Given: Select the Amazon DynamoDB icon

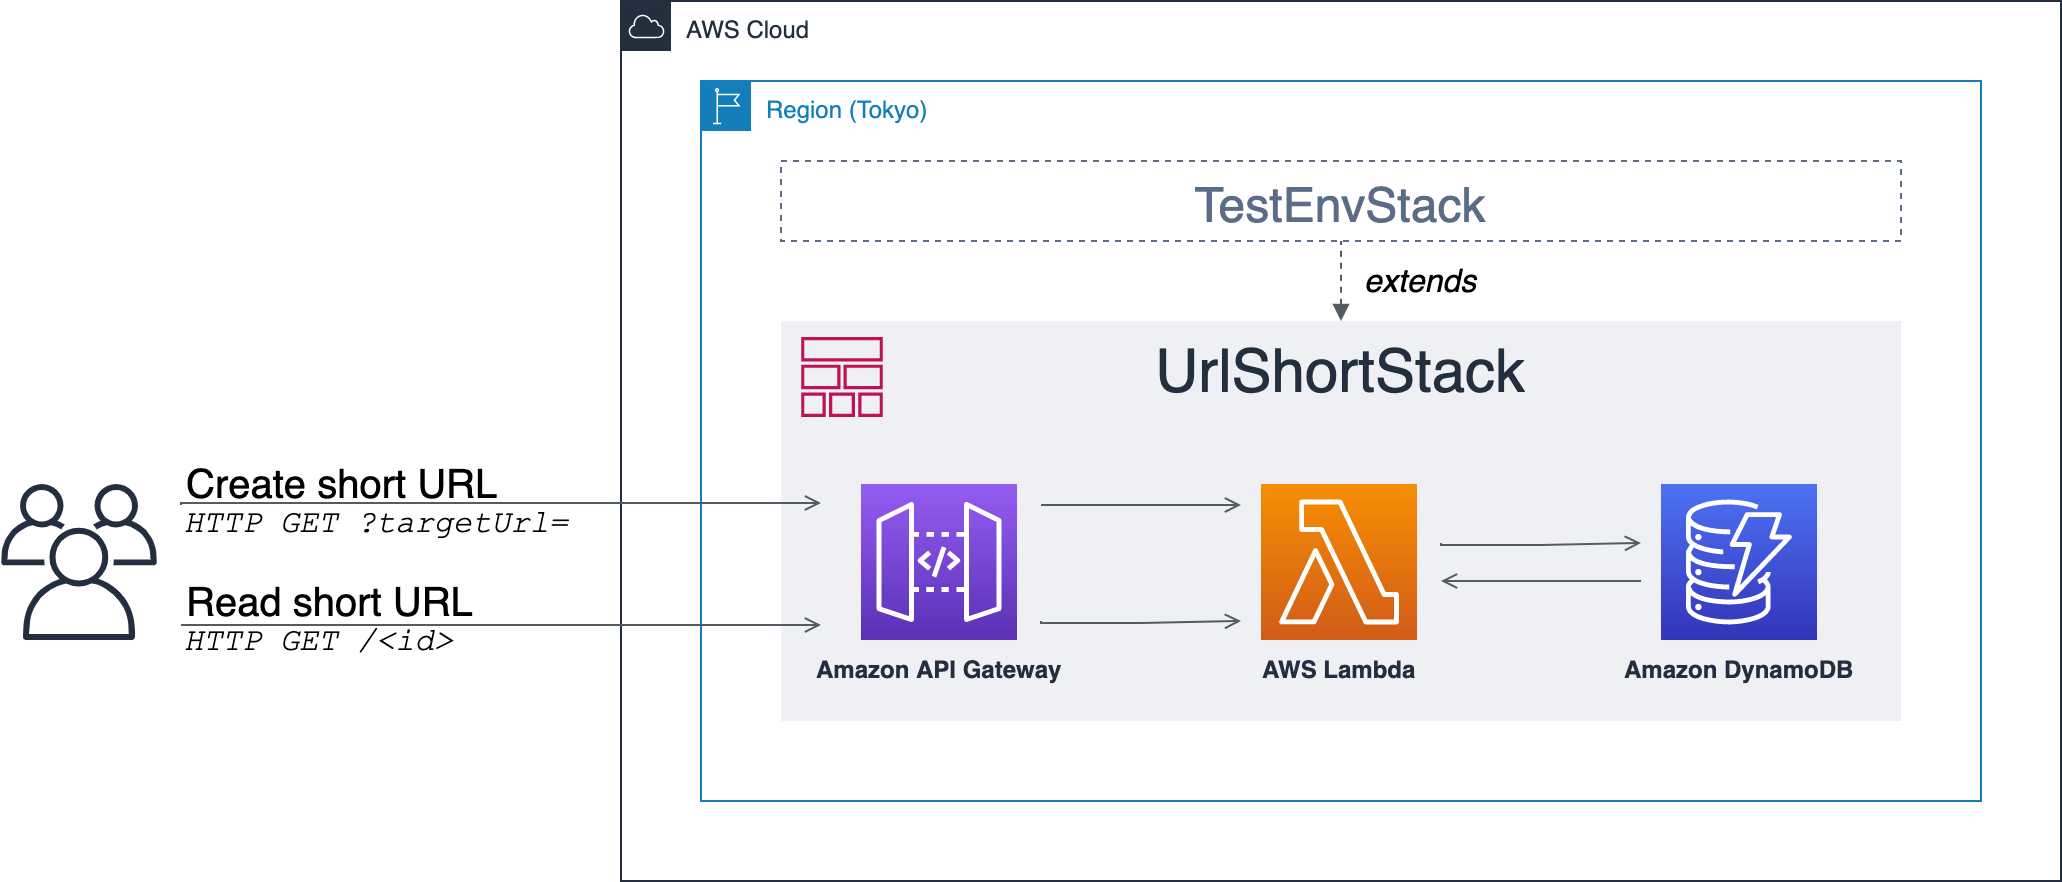Looking at the screenshot, I should pyautogui.click(x=1739, y=562).
